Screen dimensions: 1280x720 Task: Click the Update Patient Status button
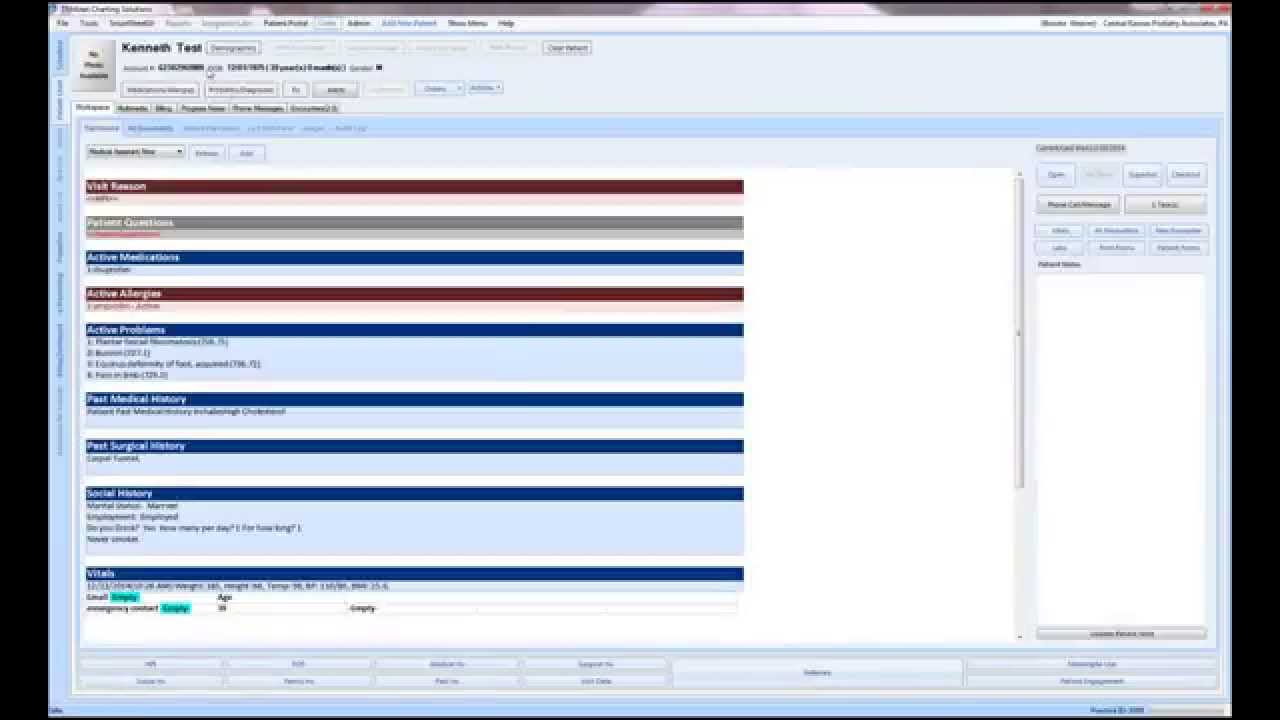pyautogui.click(x=1121, y=634)
